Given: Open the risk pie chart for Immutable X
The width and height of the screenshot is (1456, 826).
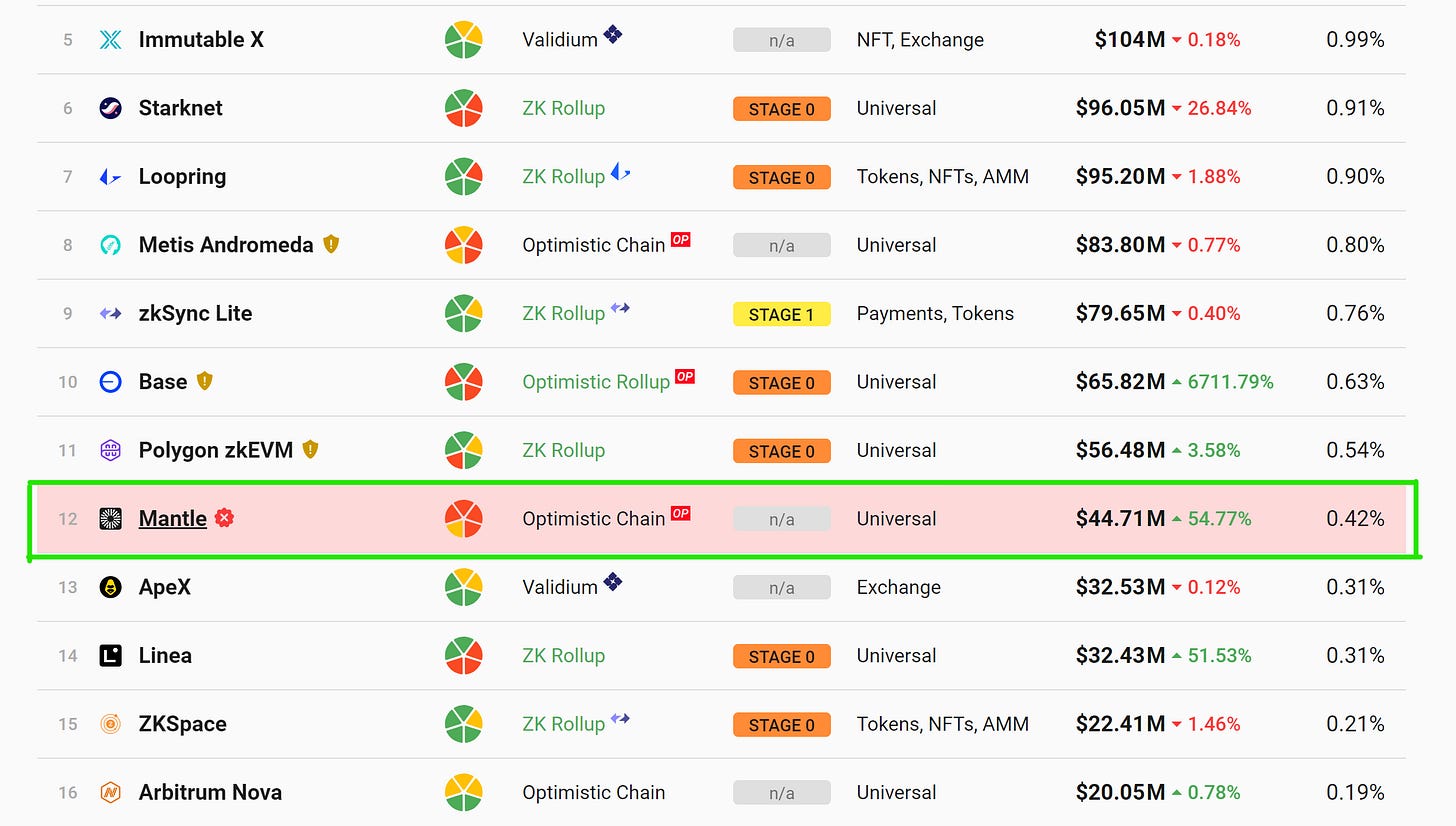Looking at the screenshot, I should click(x=464, y=40).
